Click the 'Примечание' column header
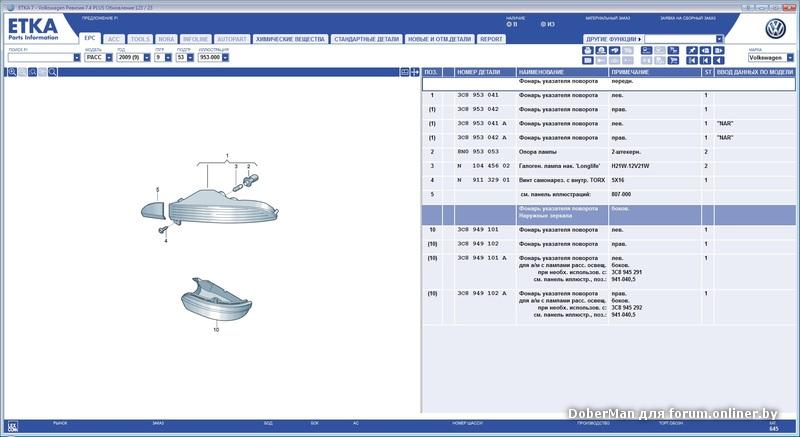 [655, 72]
